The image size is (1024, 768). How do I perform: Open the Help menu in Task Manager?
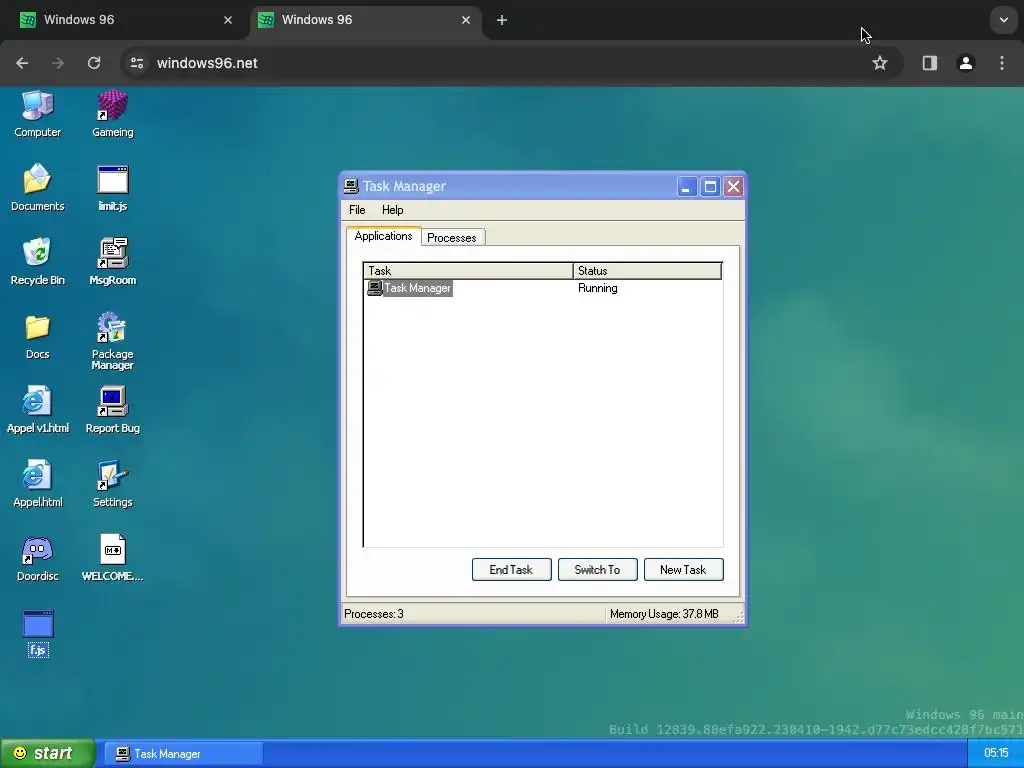(392, 210)
